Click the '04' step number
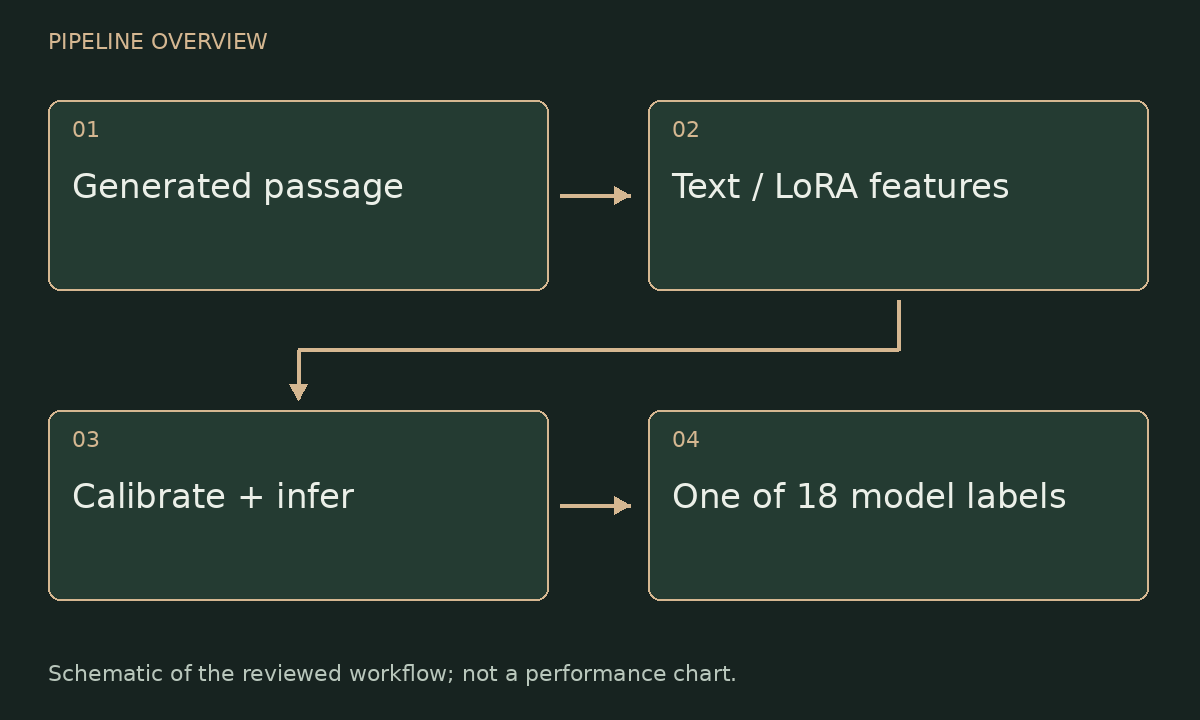This screenshot has height=720, width=1200. (686, 440)
